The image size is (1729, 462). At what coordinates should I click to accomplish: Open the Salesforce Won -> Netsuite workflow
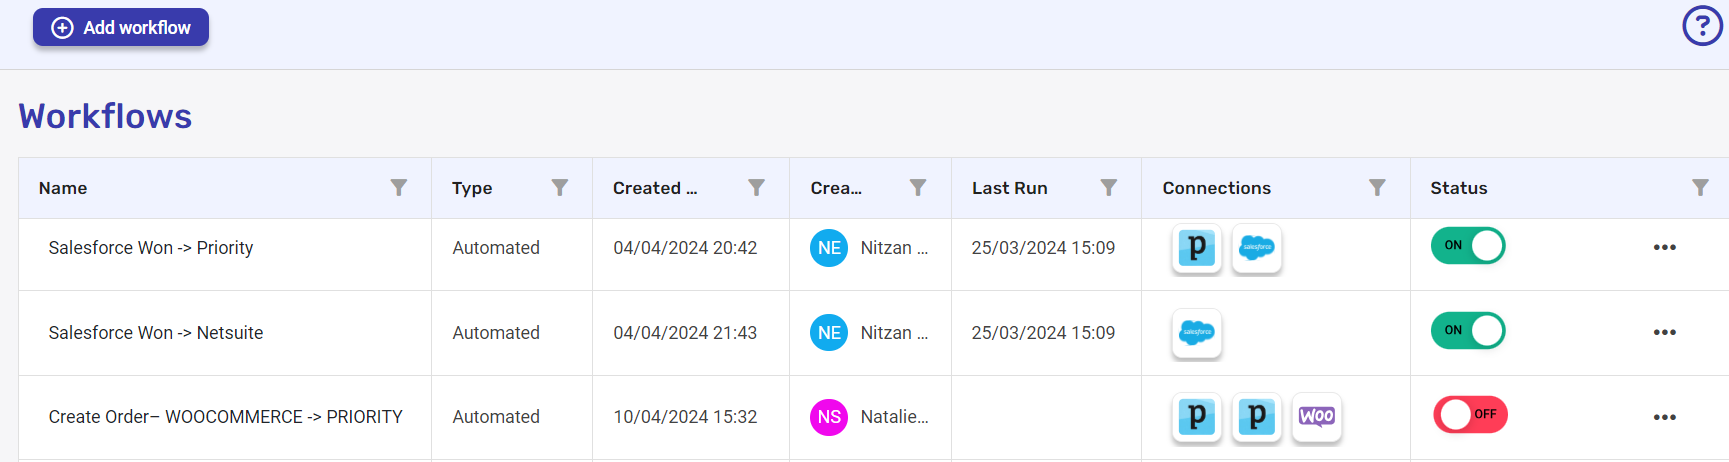pyautogui.click(x=156, y=333)
